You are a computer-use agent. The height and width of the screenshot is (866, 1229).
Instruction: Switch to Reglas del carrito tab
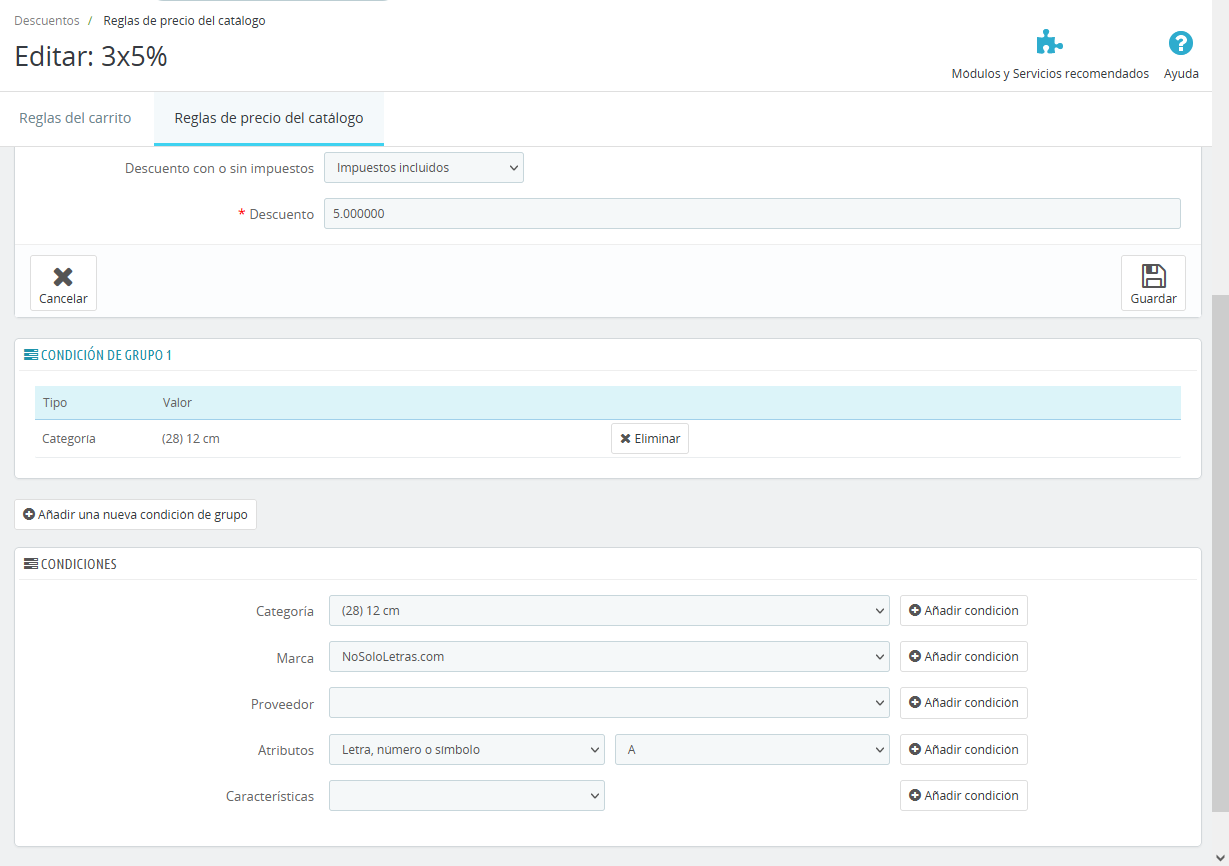(x=75, y=118)
